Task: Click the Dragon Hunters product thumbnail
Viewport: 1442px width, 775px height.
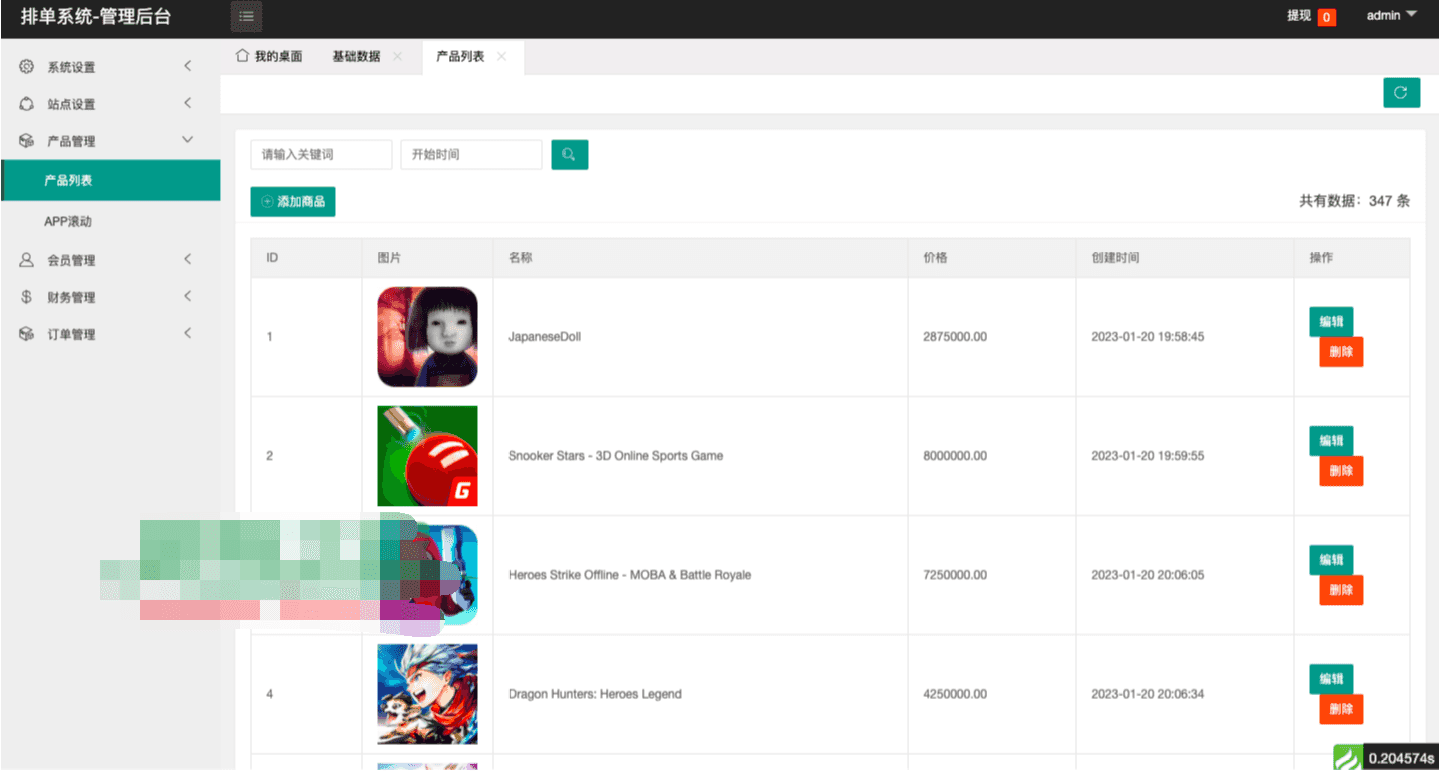Action: coord(427,694)
